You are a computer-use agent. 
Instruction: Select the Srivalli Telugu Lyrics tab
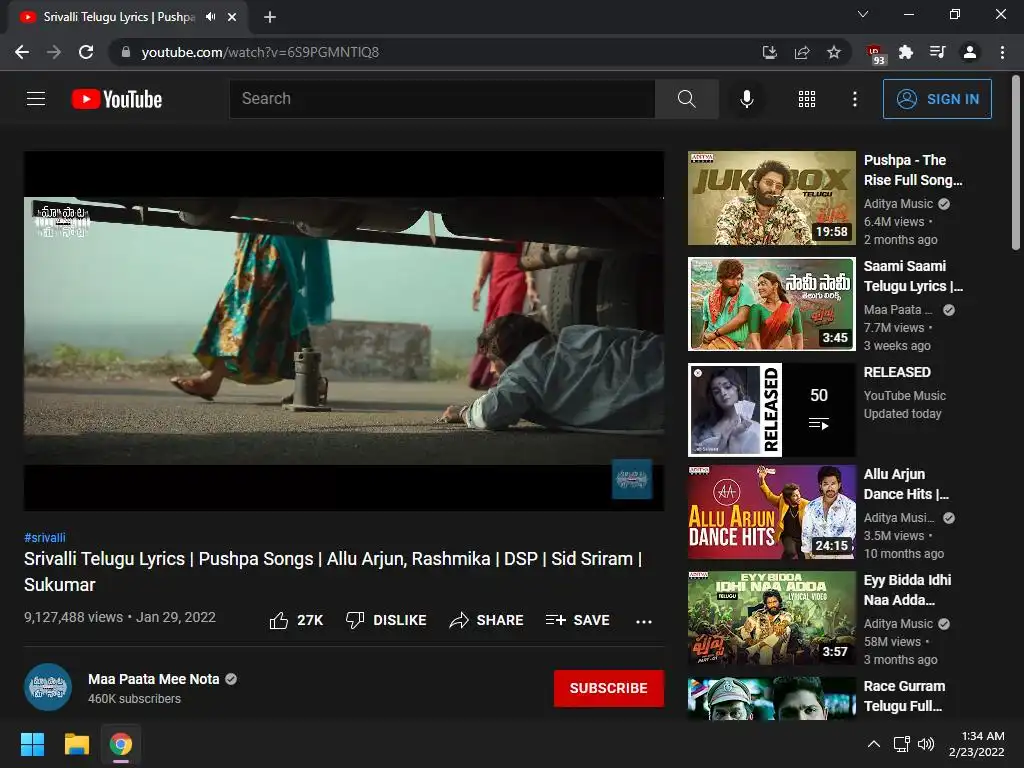tap(128, 17)
